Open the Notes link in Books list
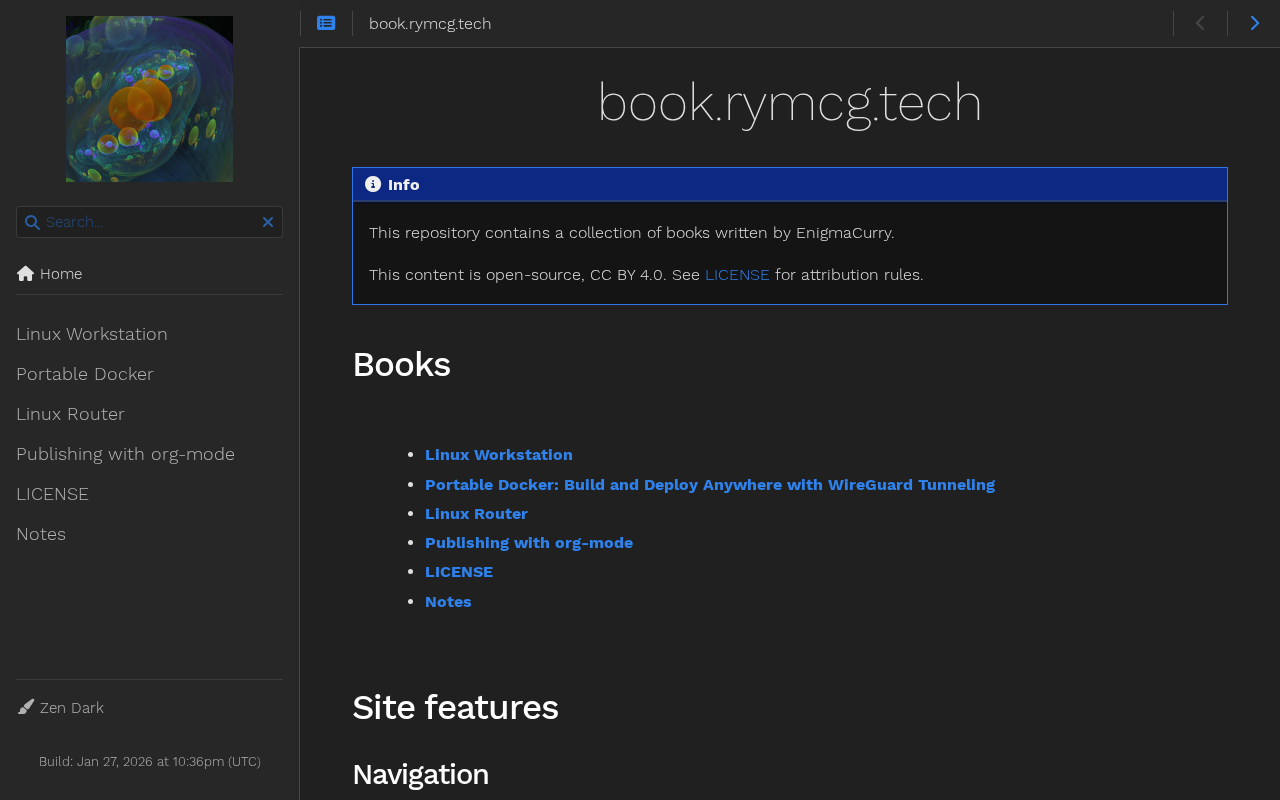The image size is (1280, 800). pos(448,602)
